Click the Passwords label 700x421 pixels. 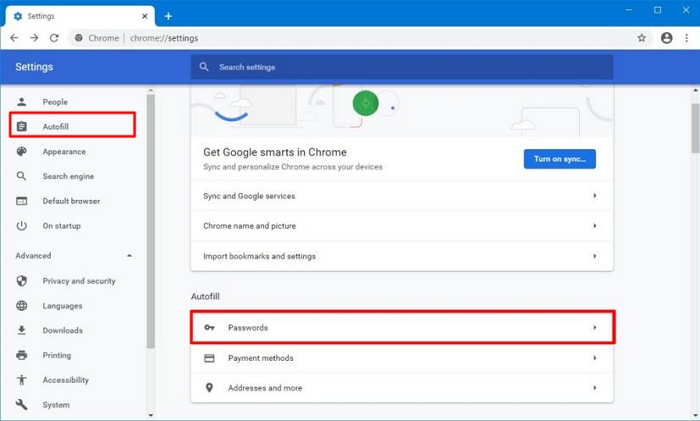tap(248, 327)
